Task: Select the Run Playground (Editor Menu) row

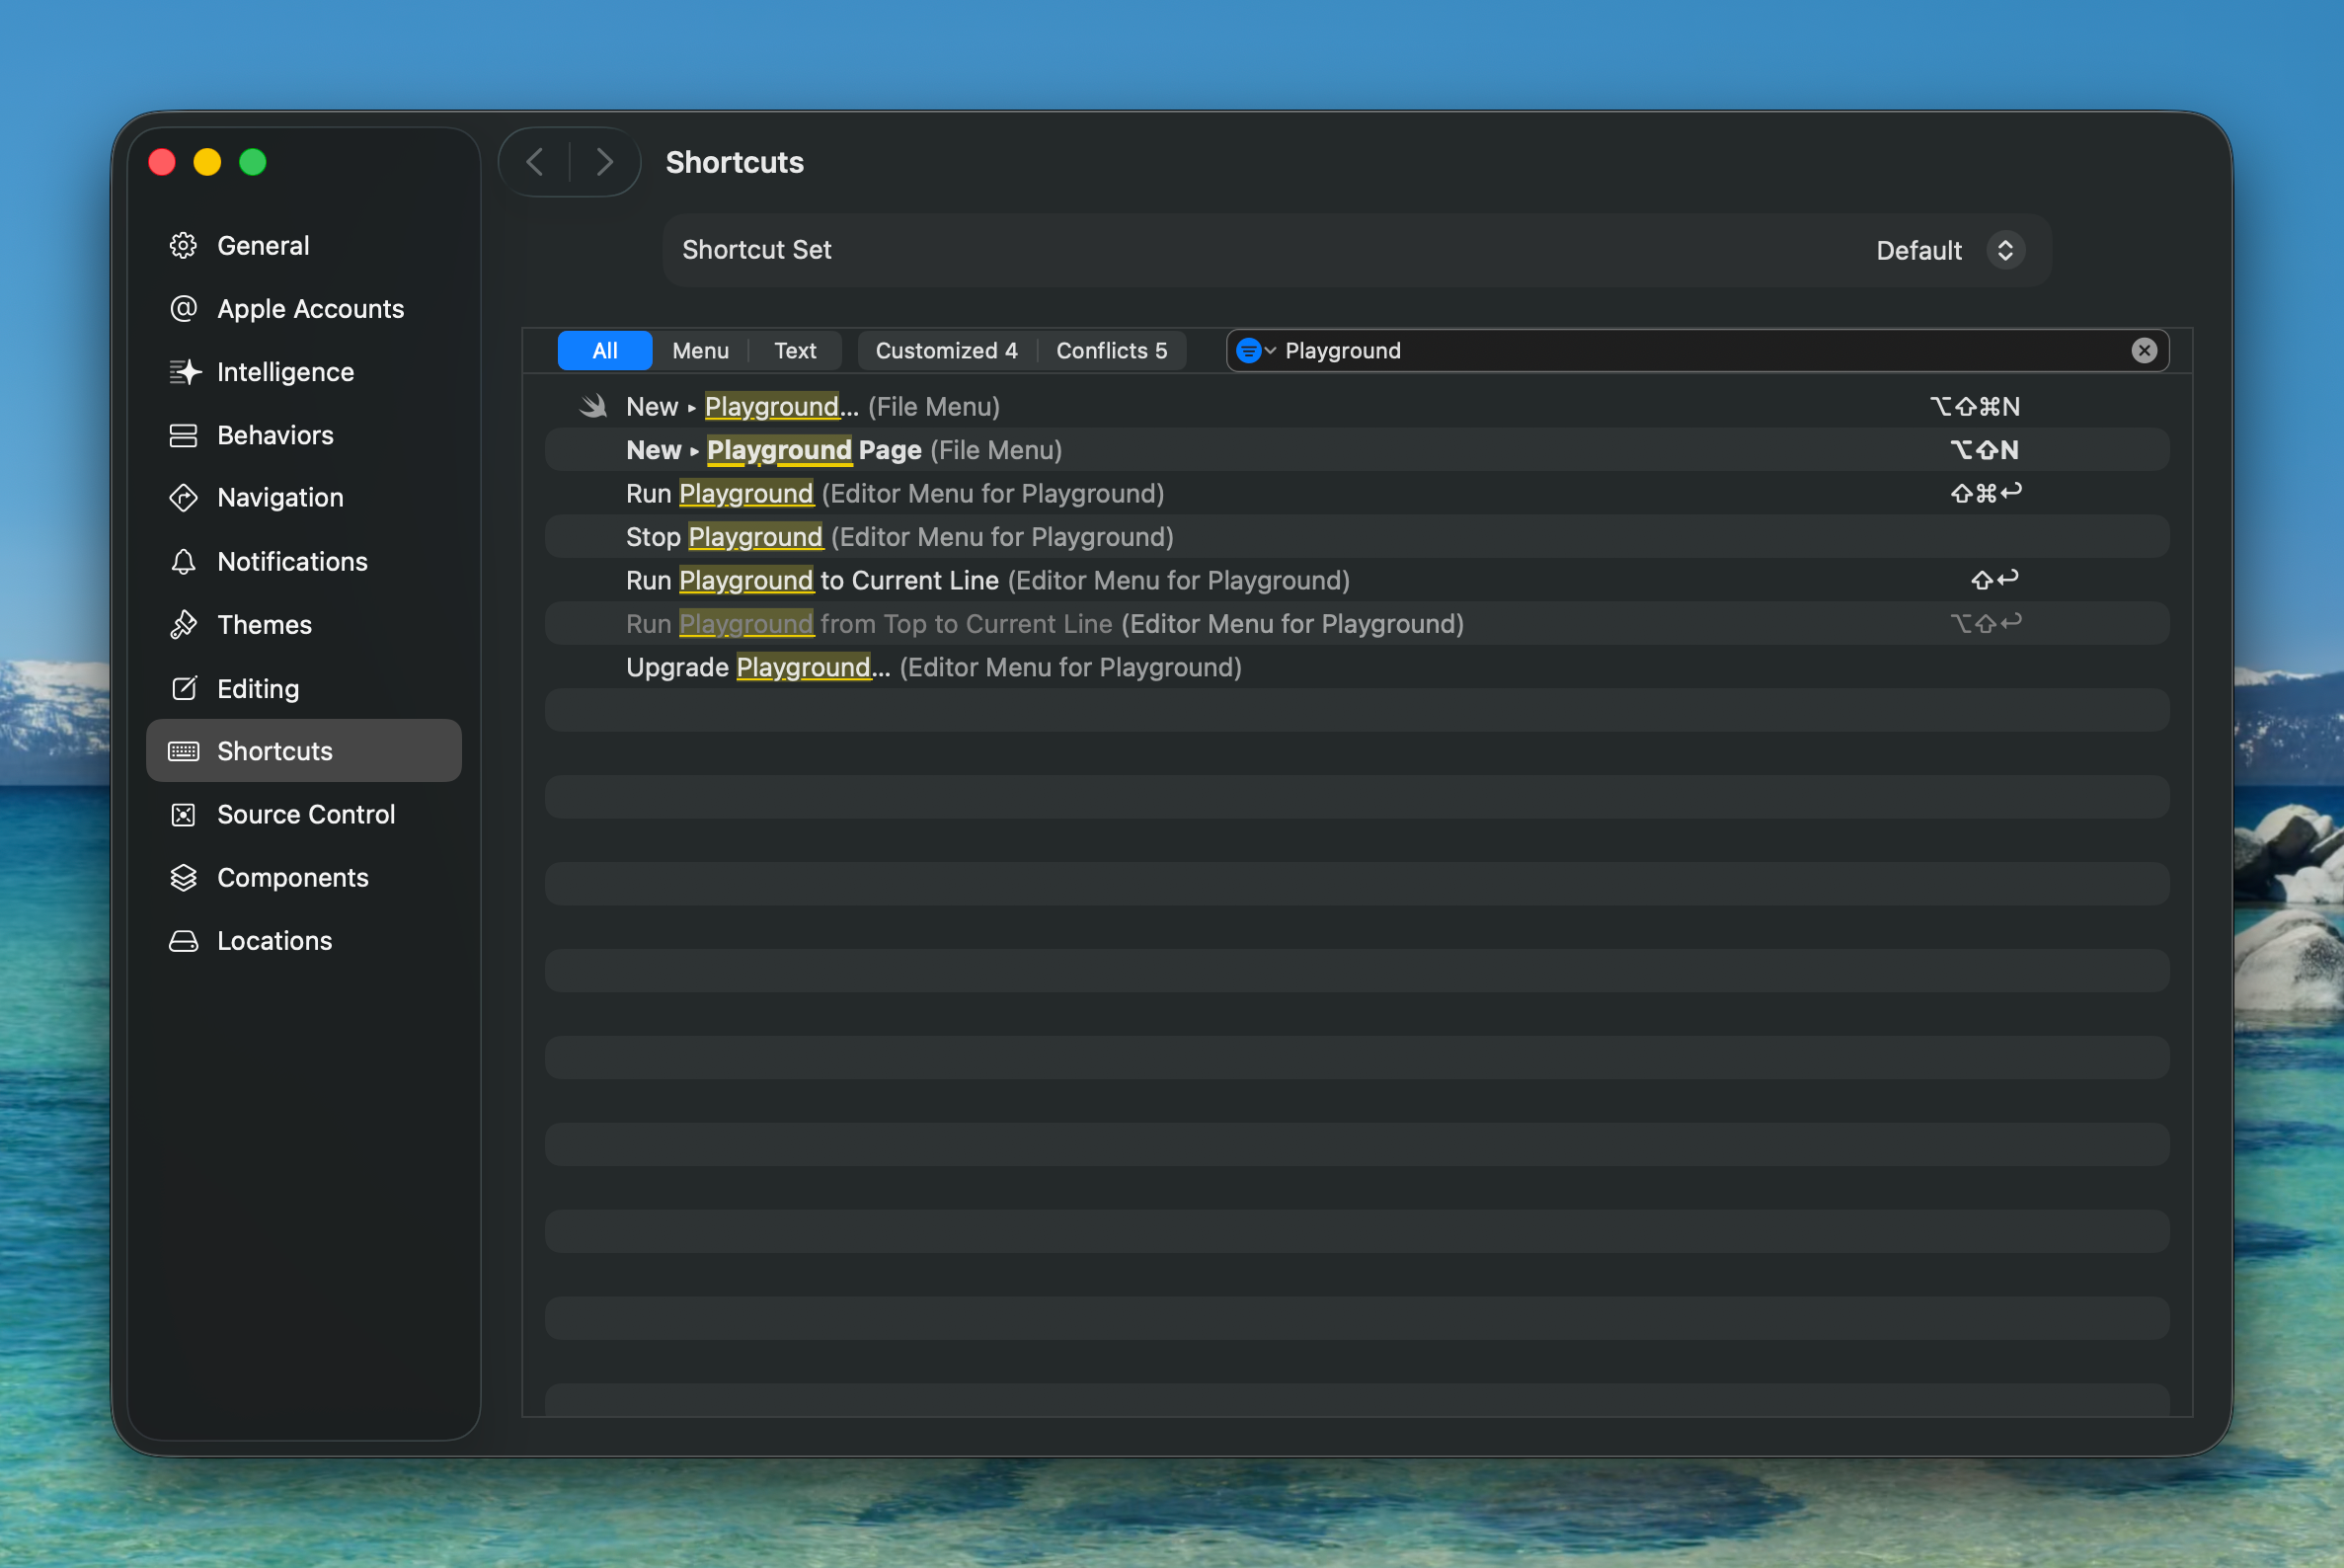Action: point(1357,493)
